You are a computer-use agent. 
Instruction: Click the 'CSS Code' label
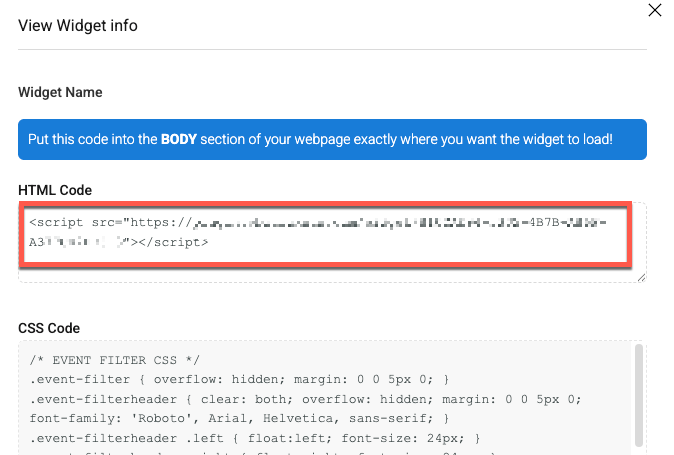(49, 328)
